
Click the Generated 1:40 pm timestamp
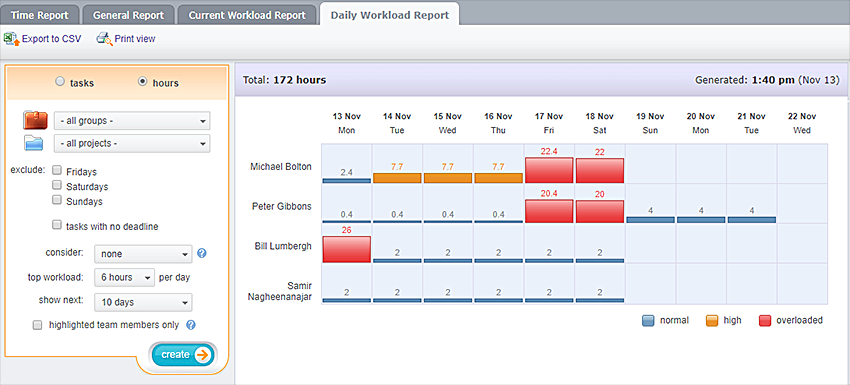coord(767,80)
